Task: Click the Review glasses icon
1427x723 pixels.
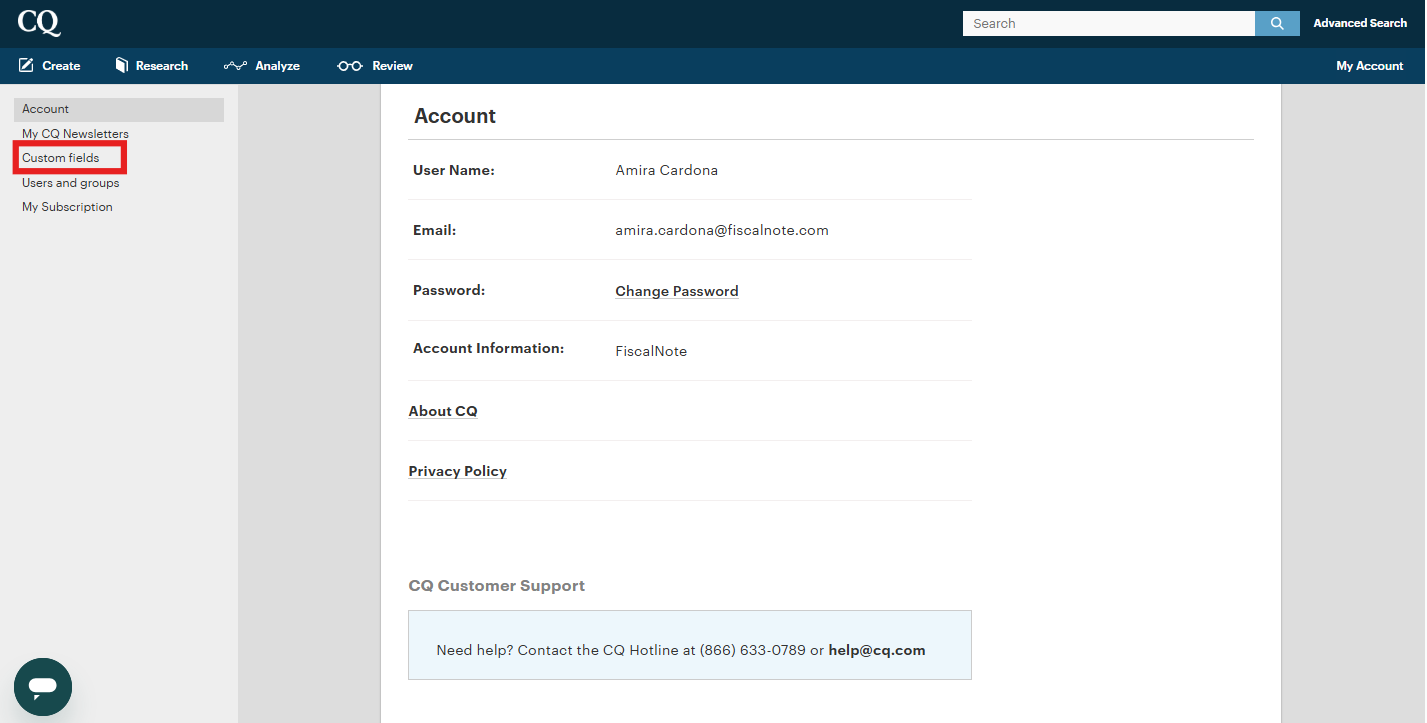Action: [x=350, y=66]
